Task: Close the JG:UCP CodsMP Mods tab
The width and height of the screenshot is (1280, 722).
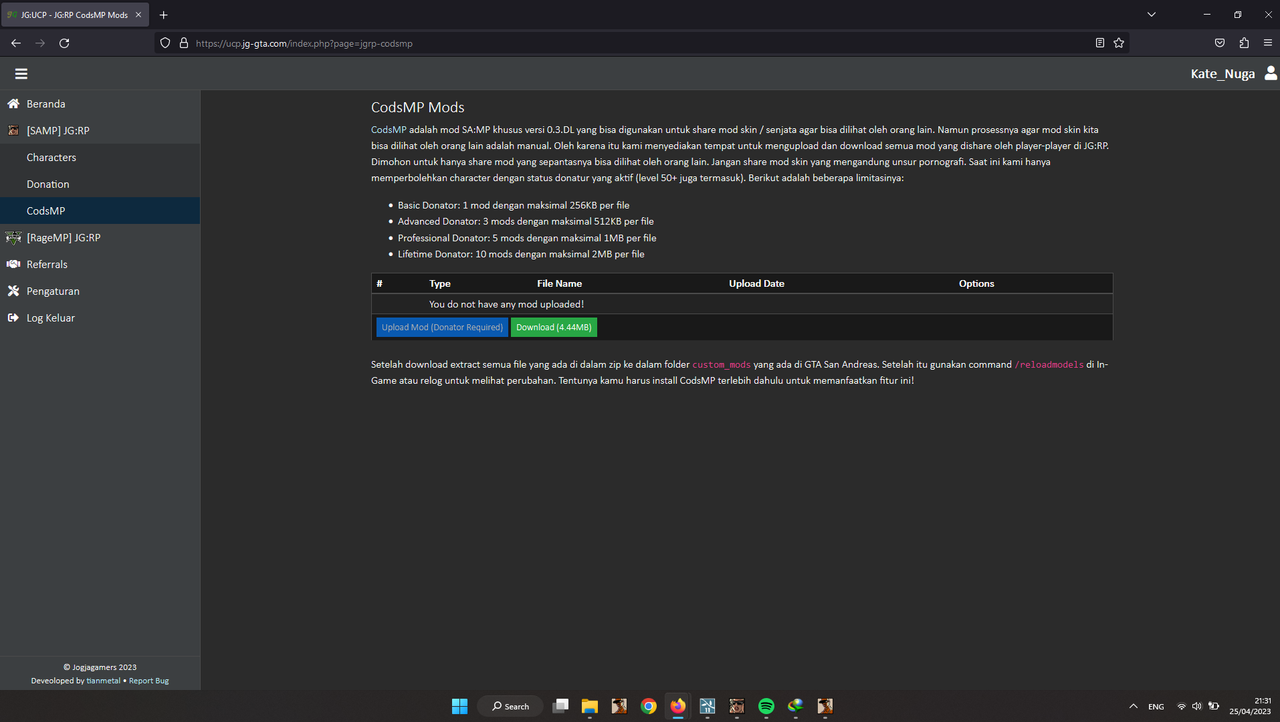Action: pyautogui.click(x=138, y=15)
